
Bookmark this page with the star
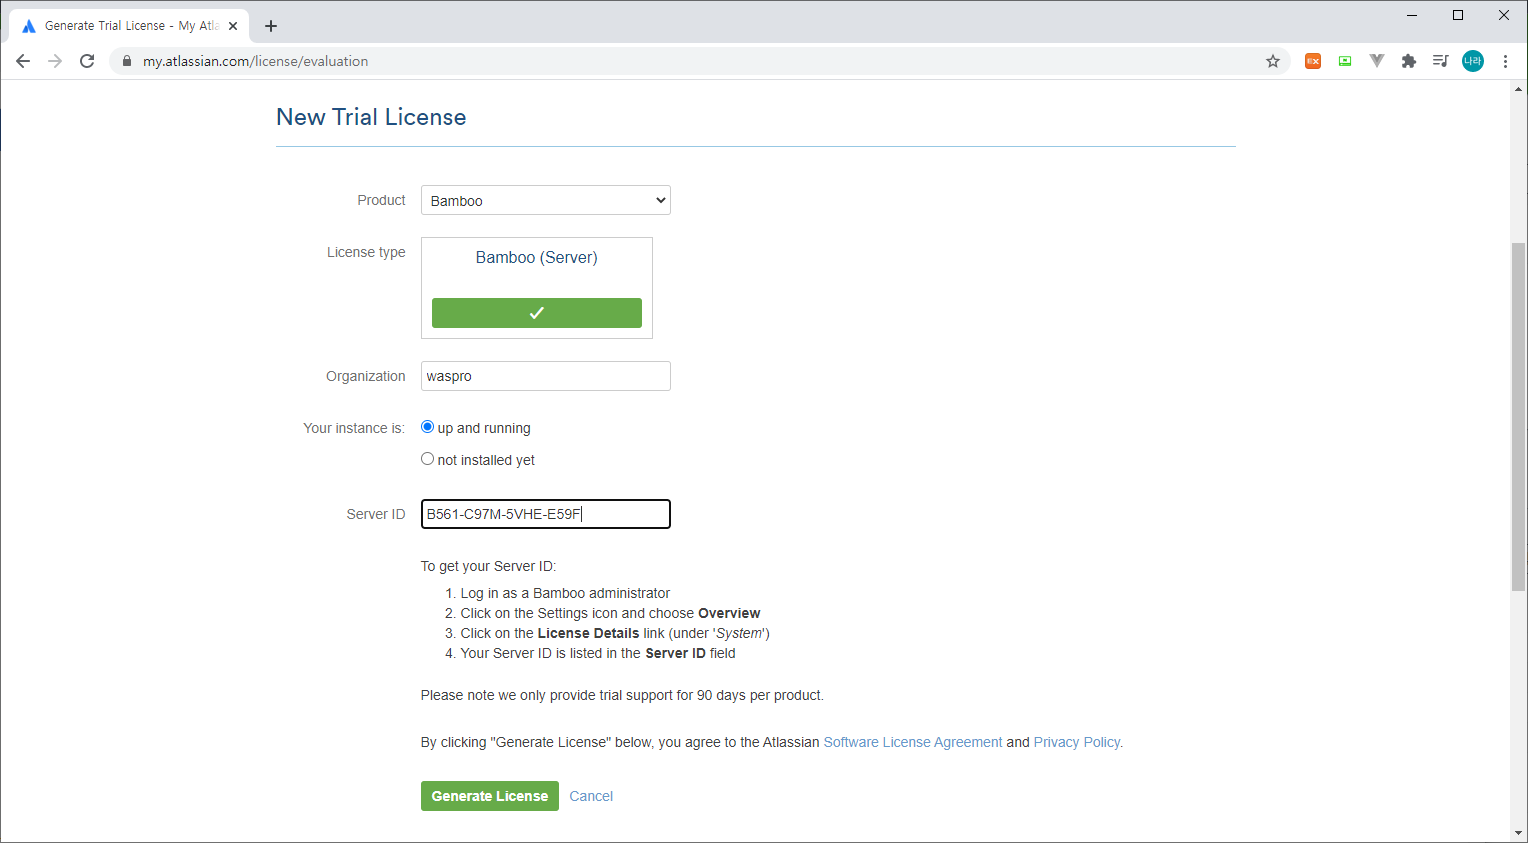coord(1273,61)
